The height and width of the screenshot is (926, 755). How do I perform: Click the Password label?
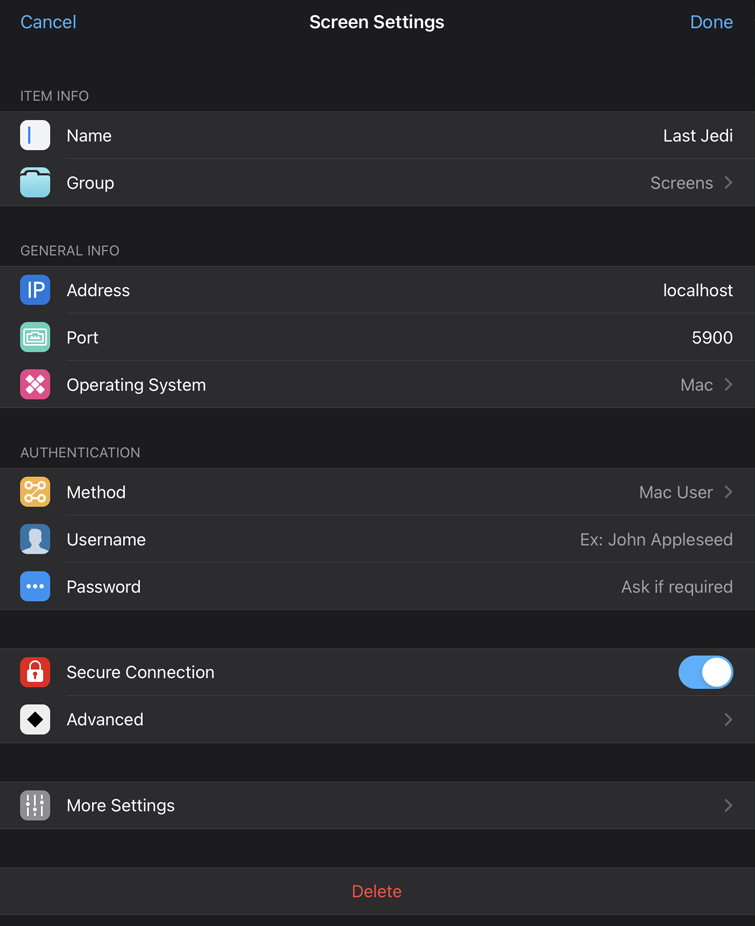tap(103, 586)
